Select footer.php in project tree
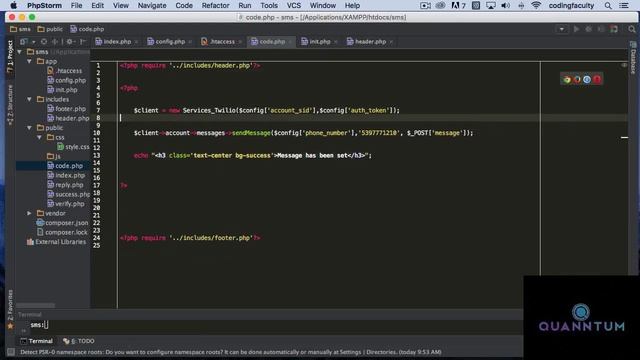 click(x=71, y=109)
